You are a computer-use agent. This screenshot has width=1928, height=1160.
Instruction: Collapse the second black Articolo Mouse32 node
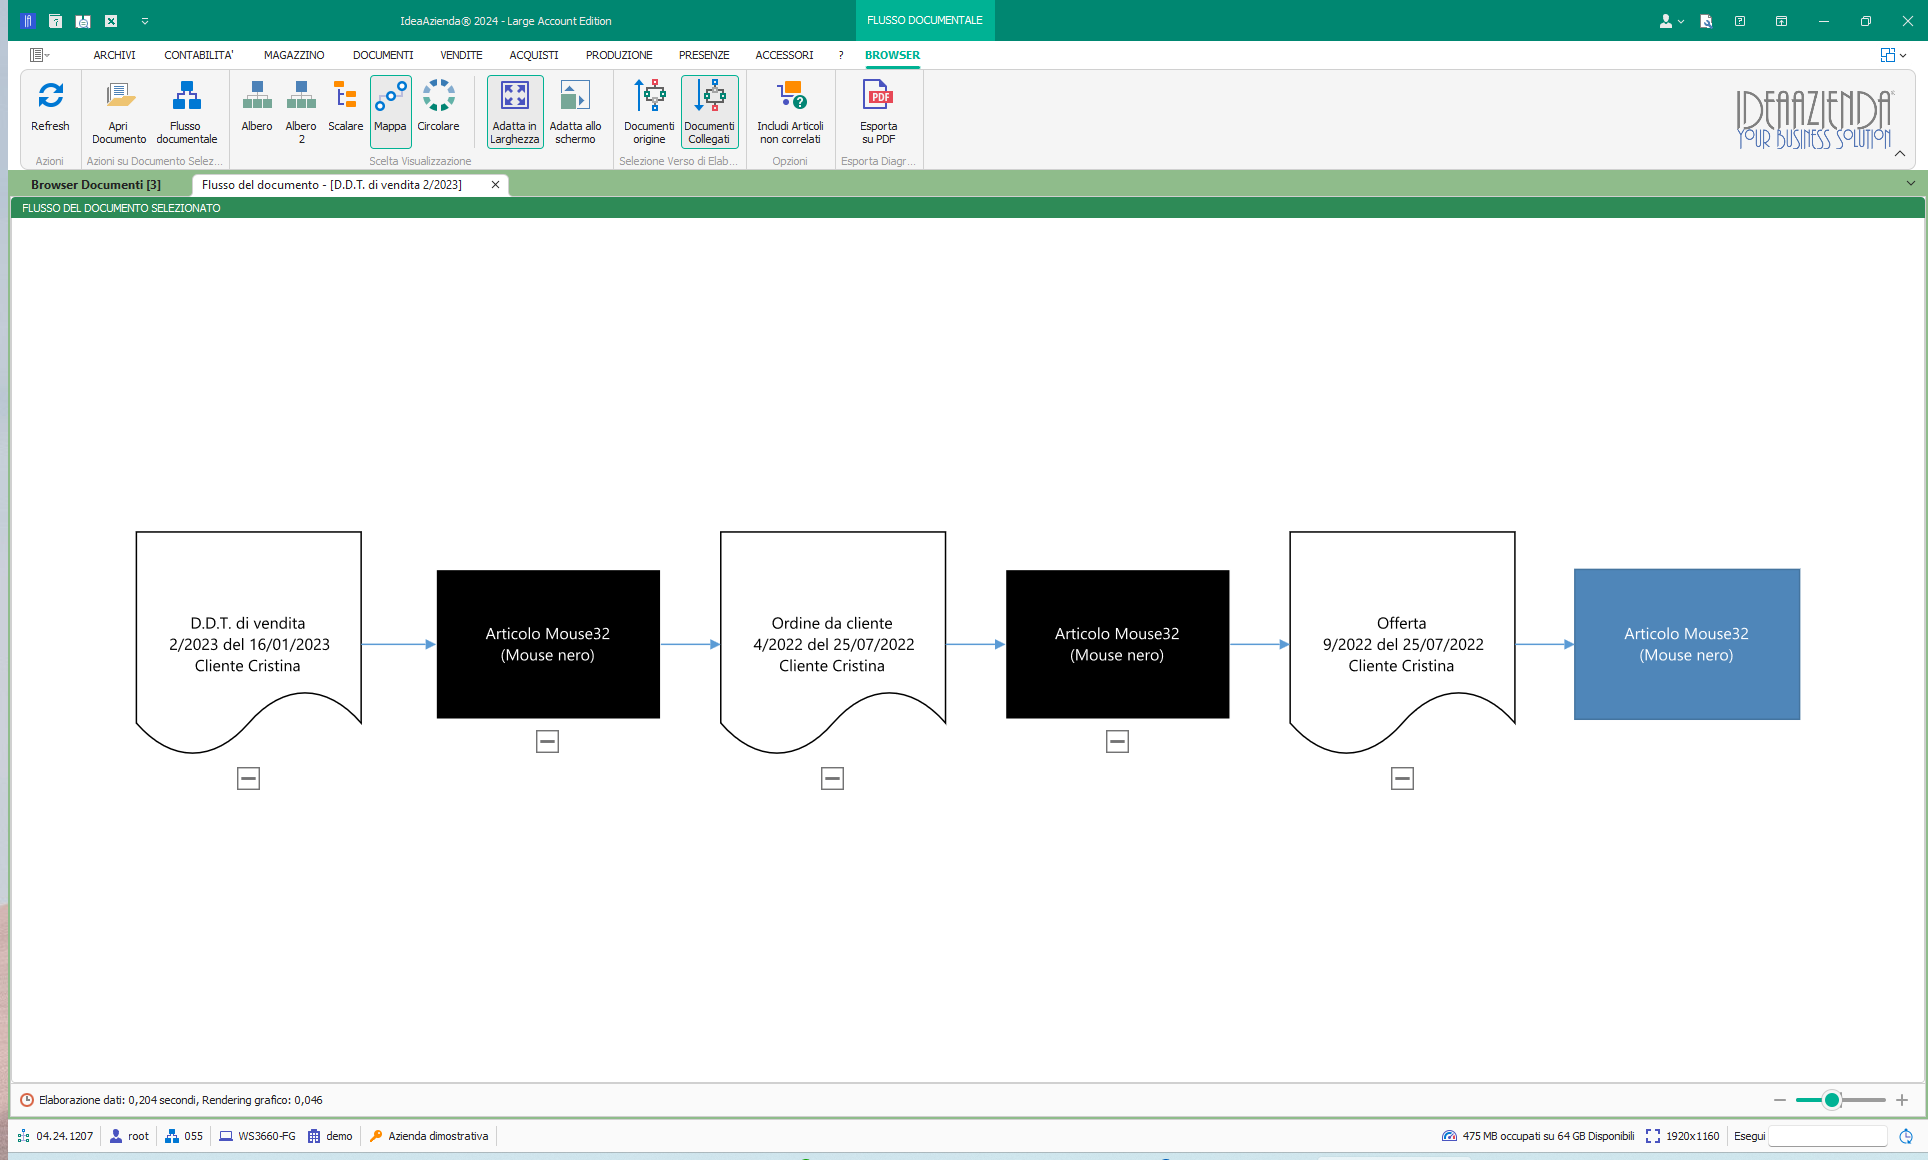click(x=1117, y=741)
